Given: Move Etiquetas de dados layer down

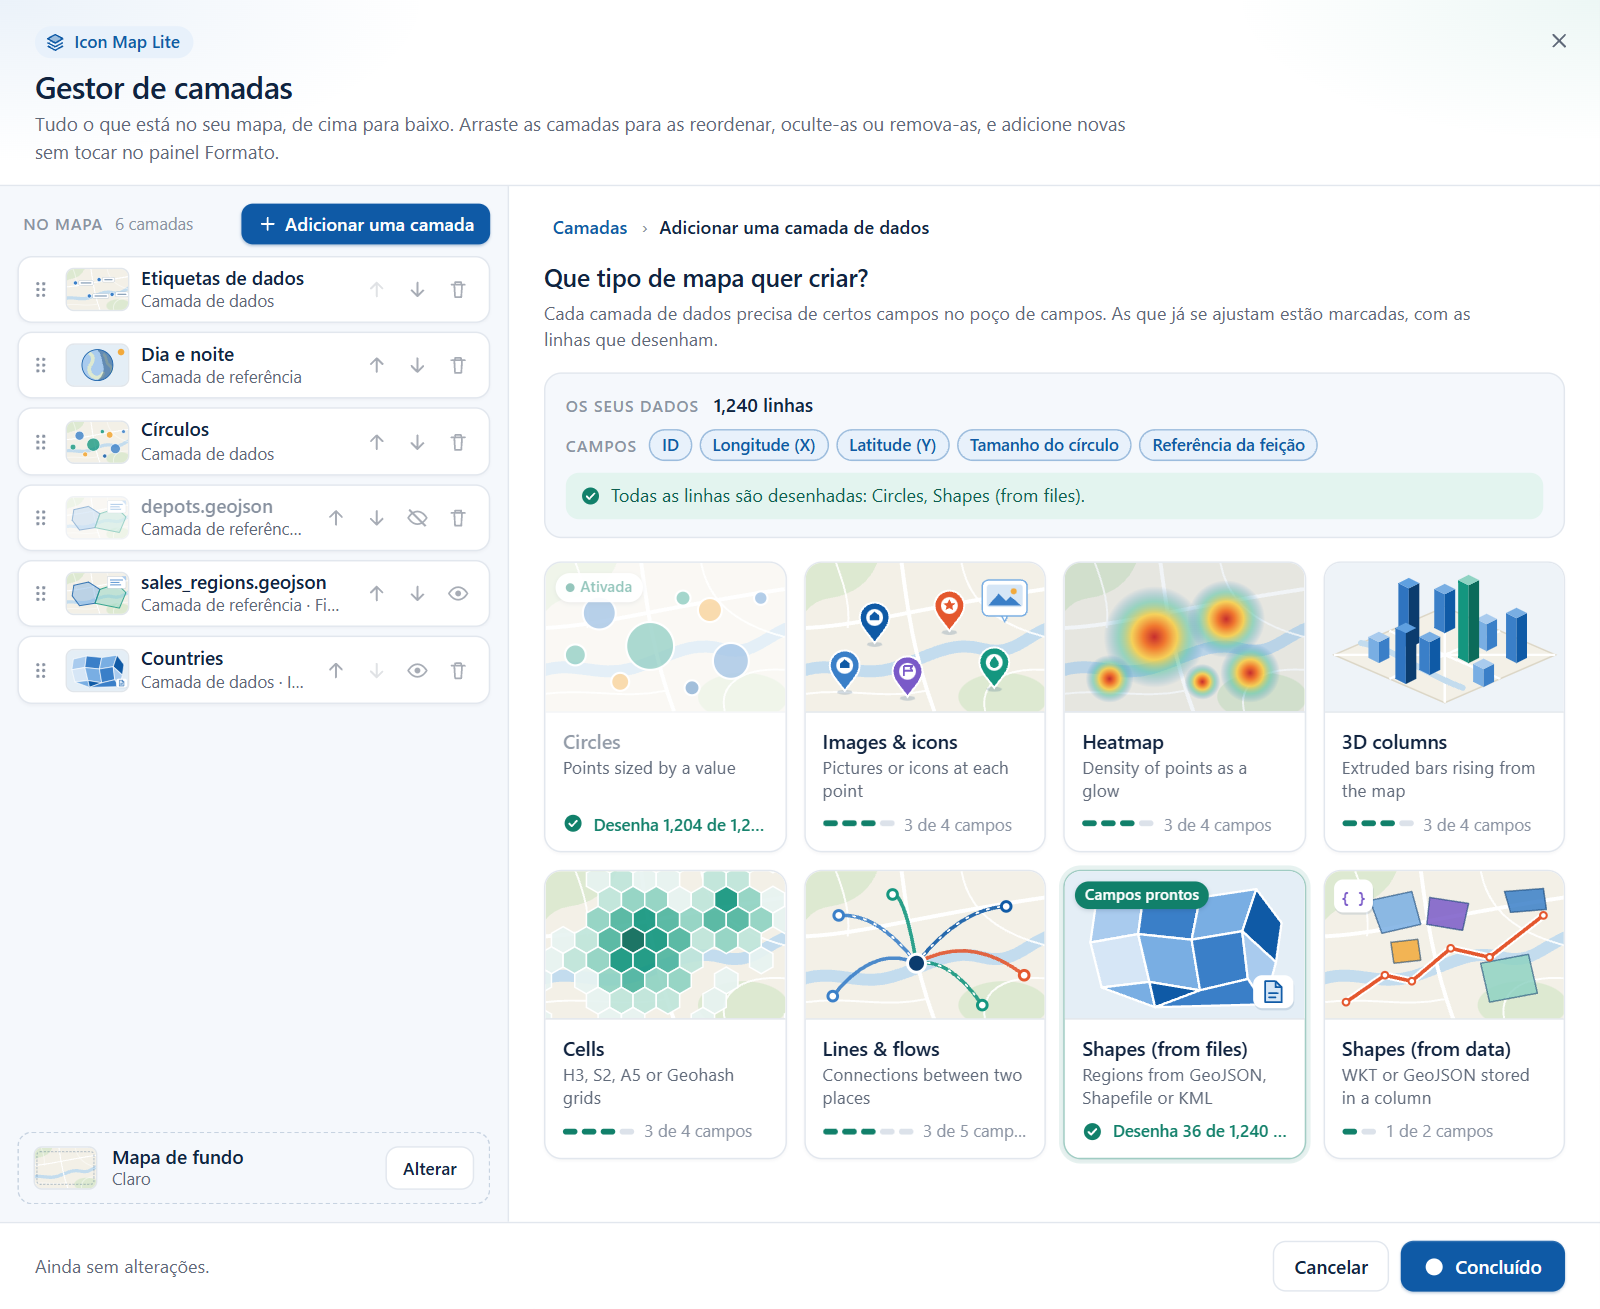Looking at the screenshot, I should (x=418, y=290).
